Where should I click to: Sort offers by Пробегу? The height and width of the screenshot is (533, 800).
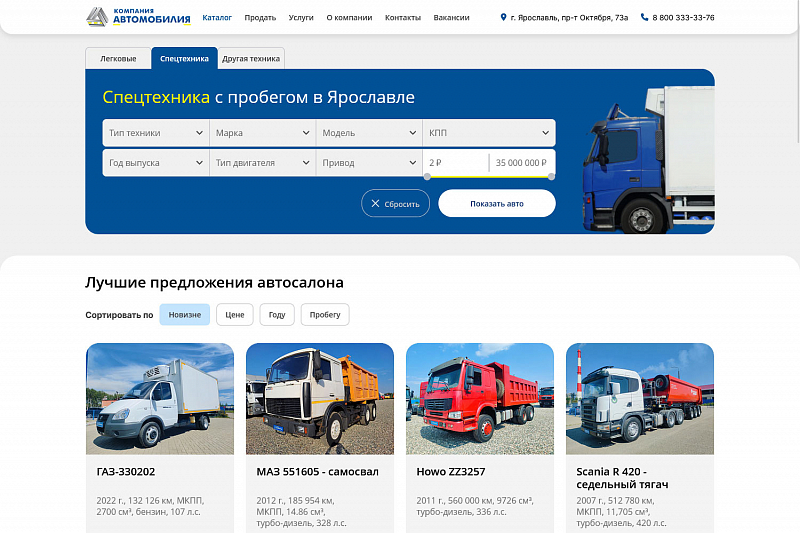[x=325, y=315]
